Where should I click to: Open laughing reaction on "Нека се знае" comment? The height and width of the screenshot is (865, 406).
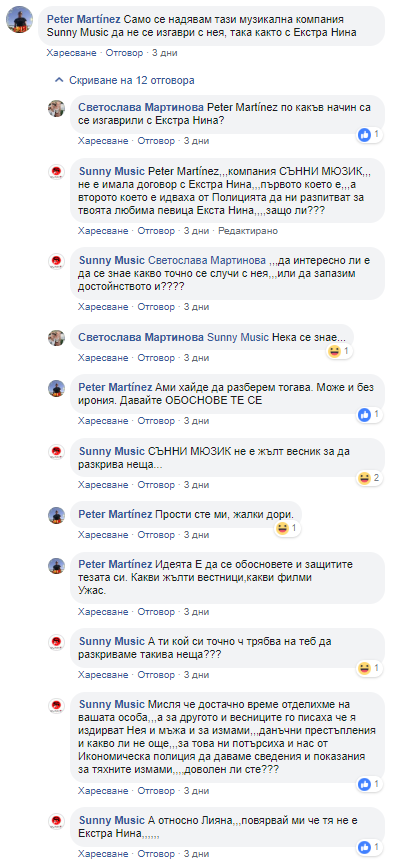pos(339,351)
